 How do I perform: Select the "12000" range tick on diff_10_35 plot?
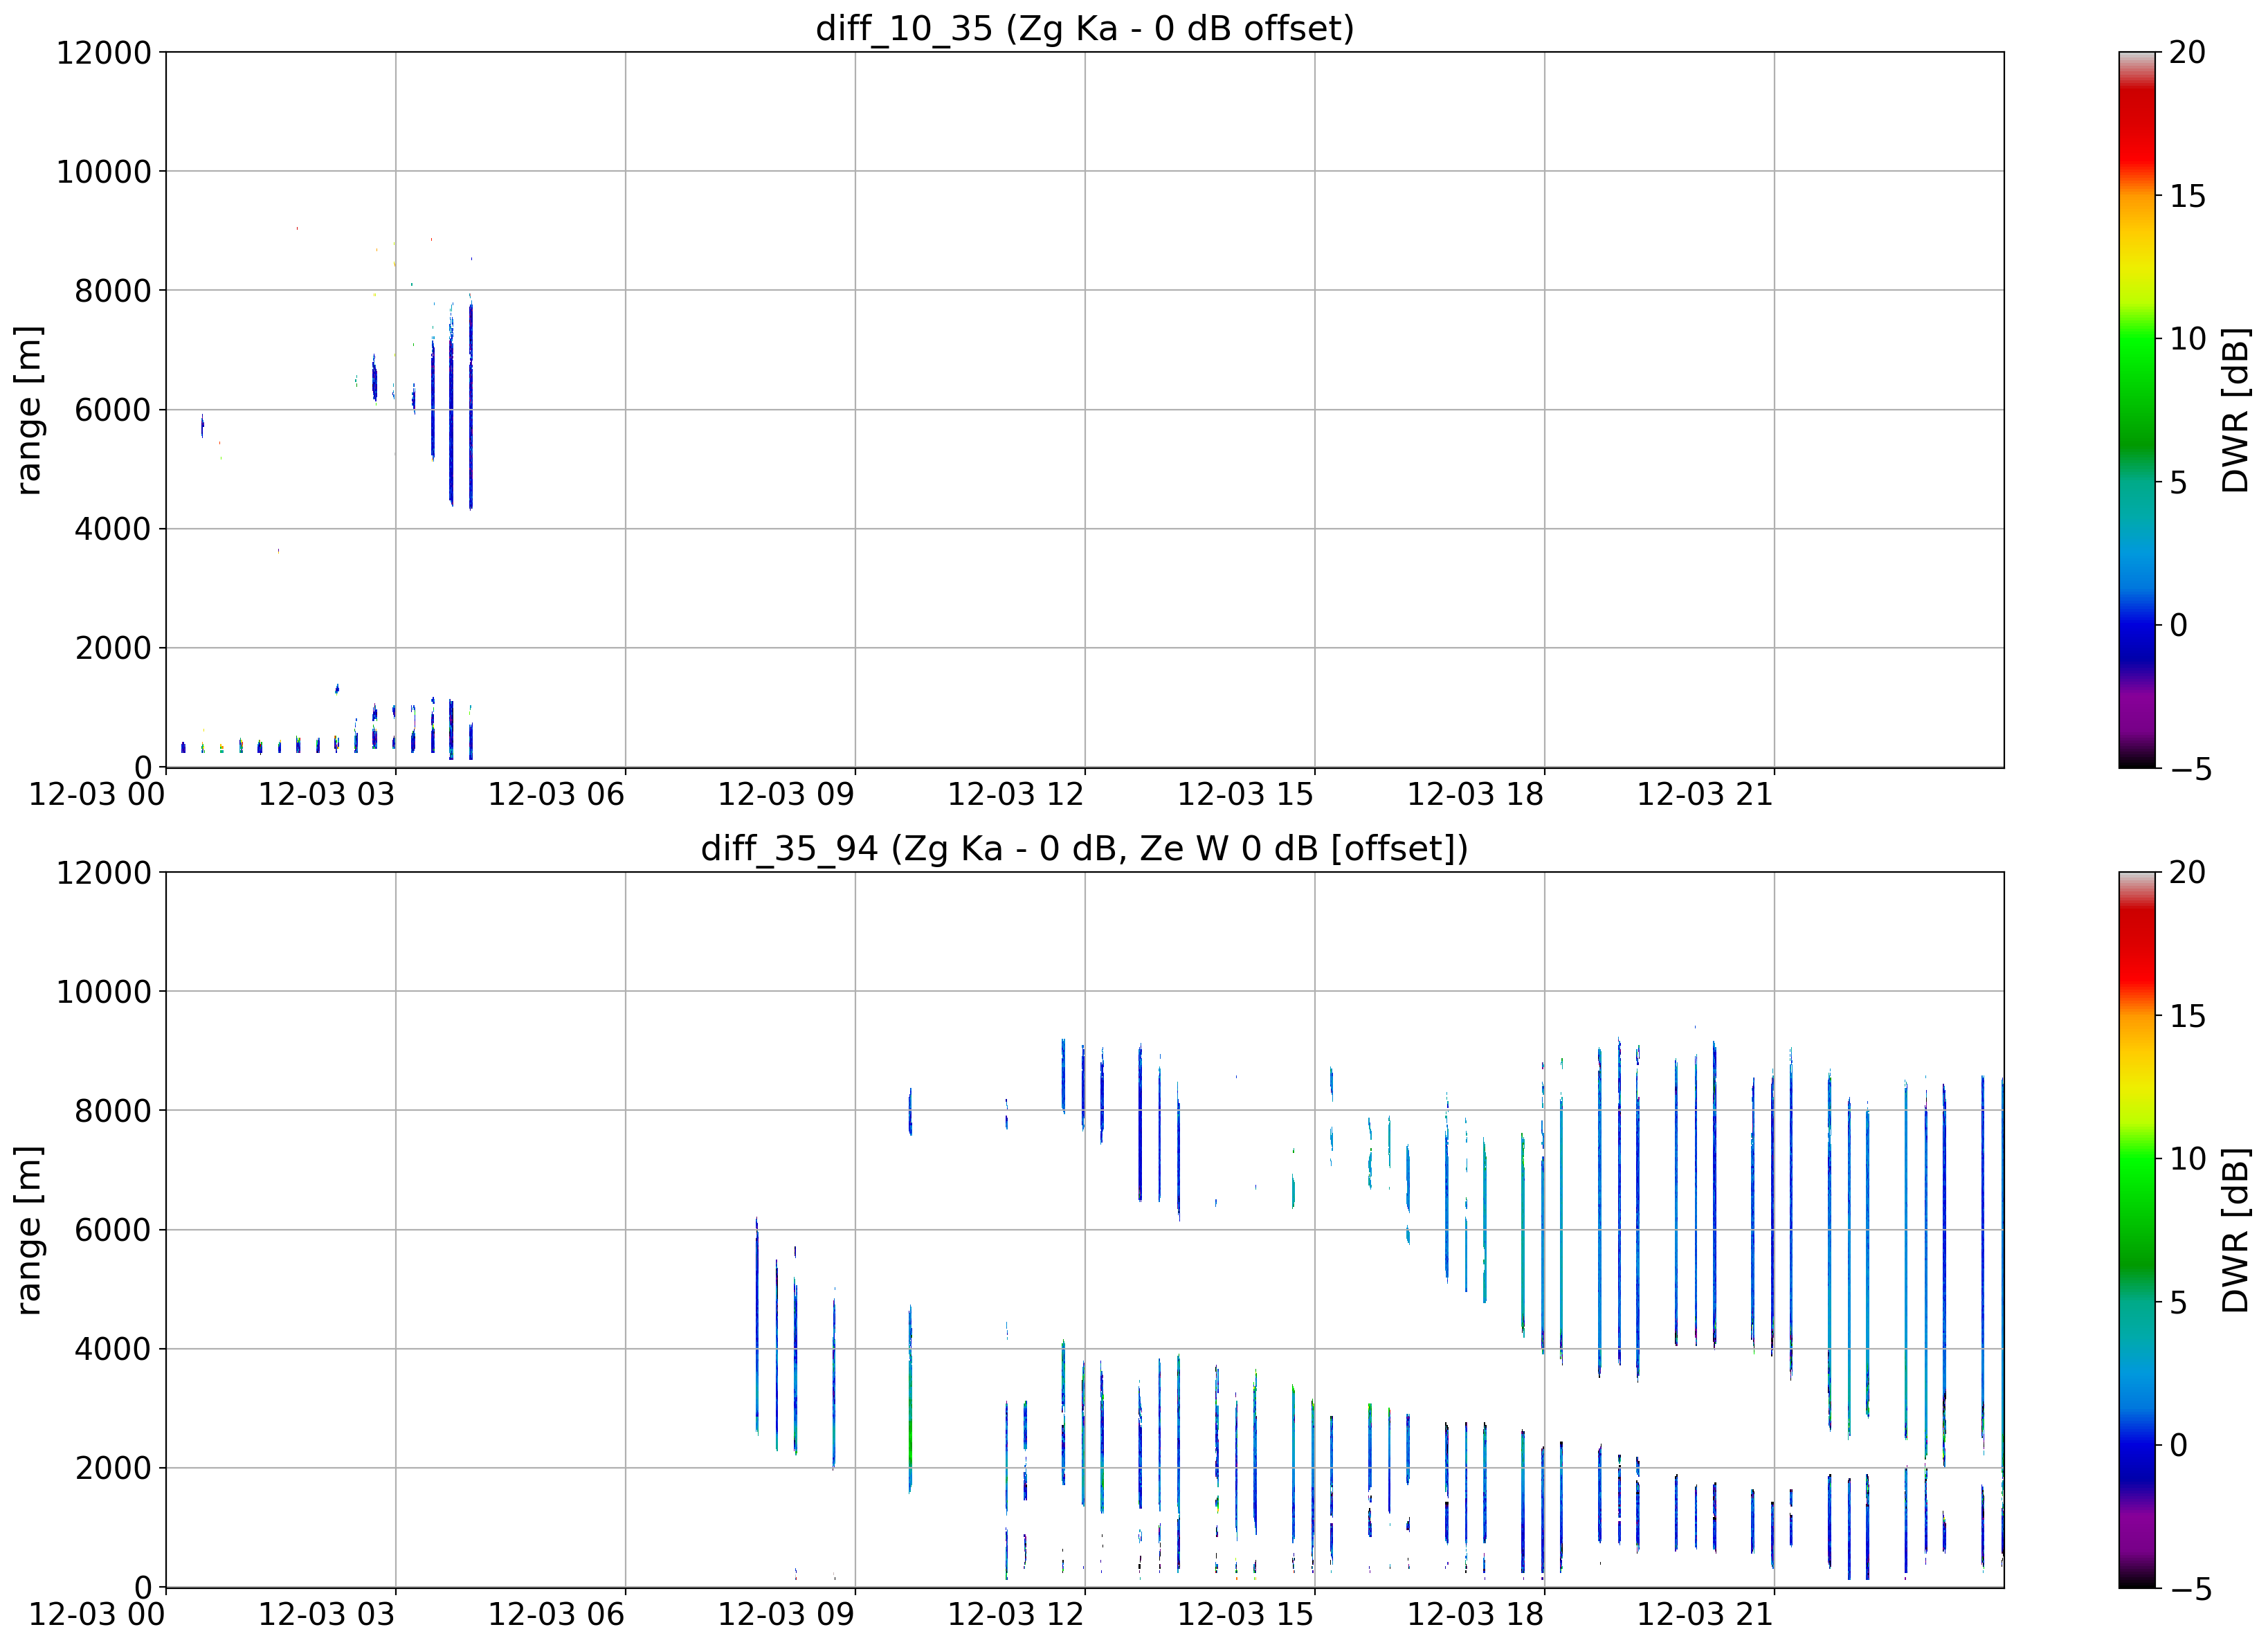[x=104, y=52]
